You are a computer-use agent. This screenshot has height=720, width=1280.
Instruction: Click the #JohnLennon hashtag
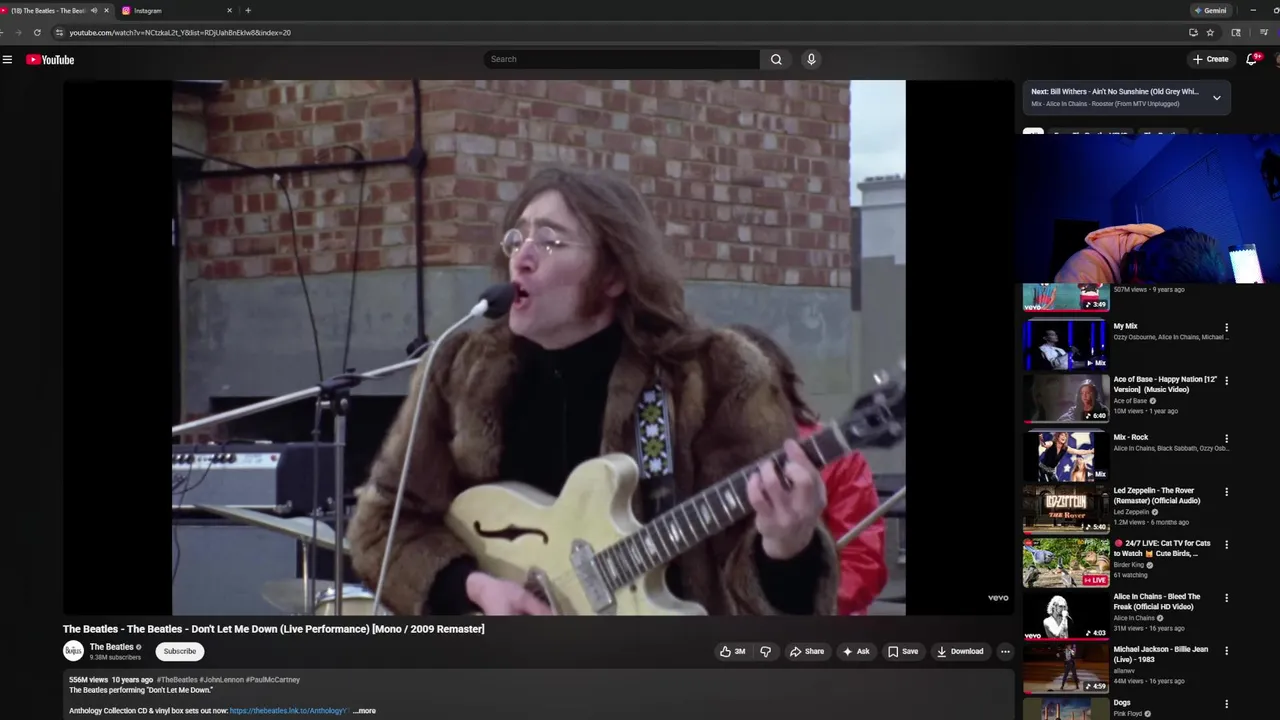pos(222,680)
